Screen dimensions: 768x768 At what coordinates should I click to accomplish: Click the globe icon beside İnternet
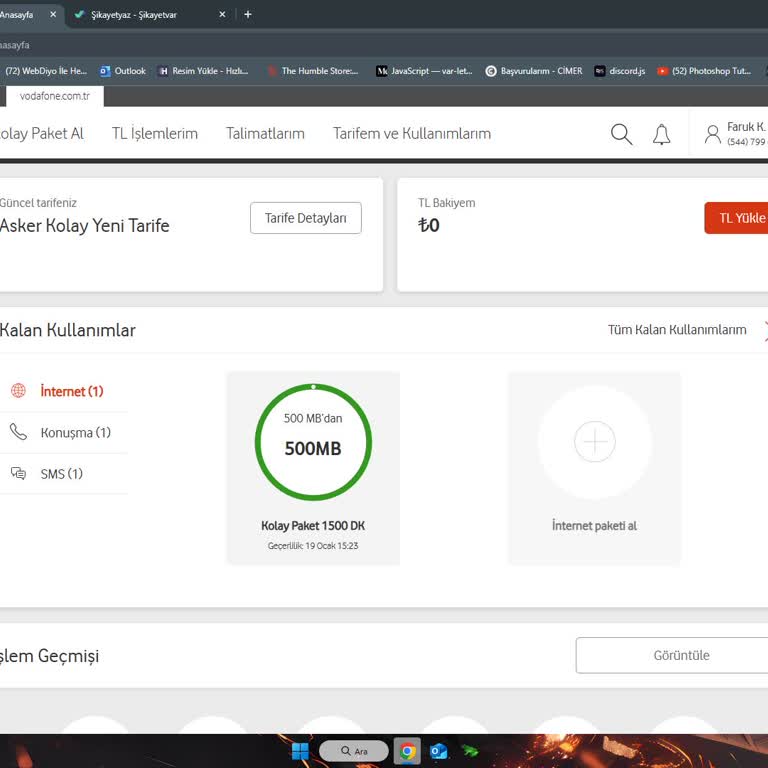coord(18,391)
